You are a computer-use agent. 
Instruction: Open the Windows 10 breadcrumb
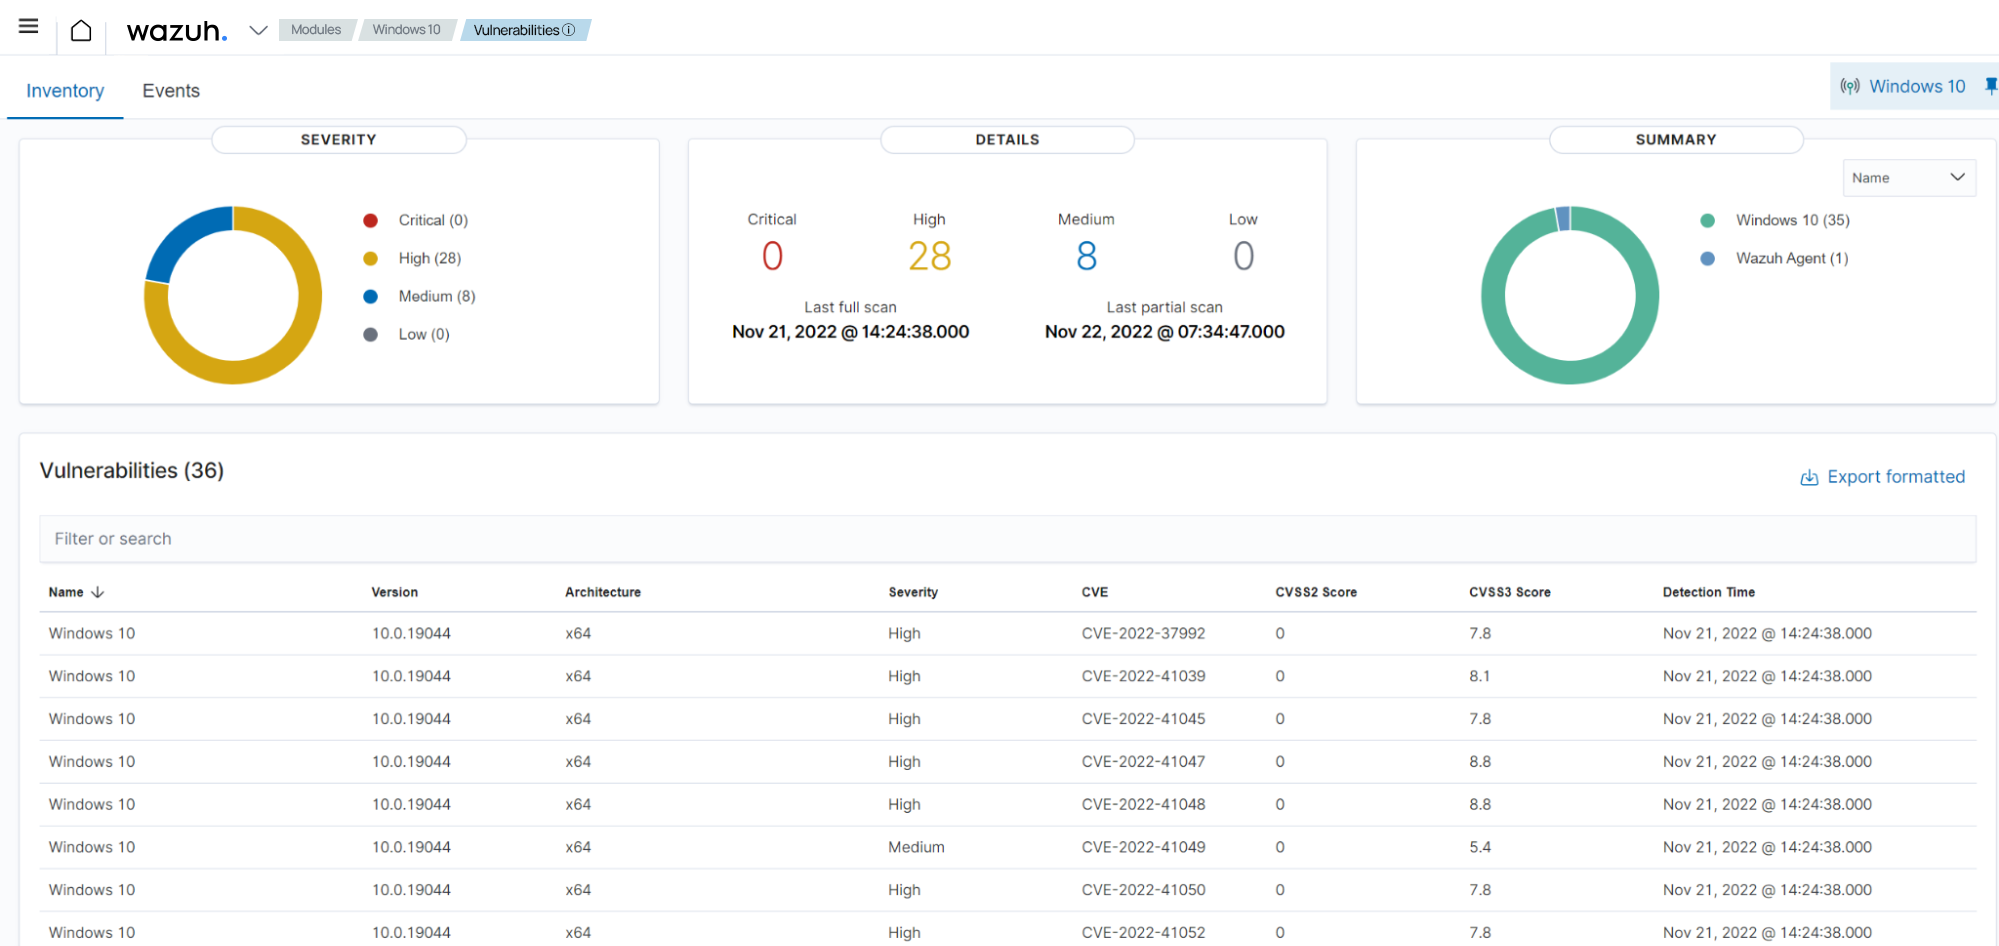tap(406, 30)
